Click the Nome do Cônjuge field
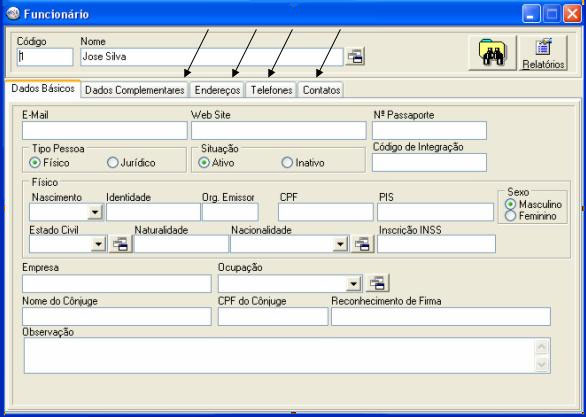The height and width of the screenshot is (417, 586). pyautogui.click(x=117, y=316)
